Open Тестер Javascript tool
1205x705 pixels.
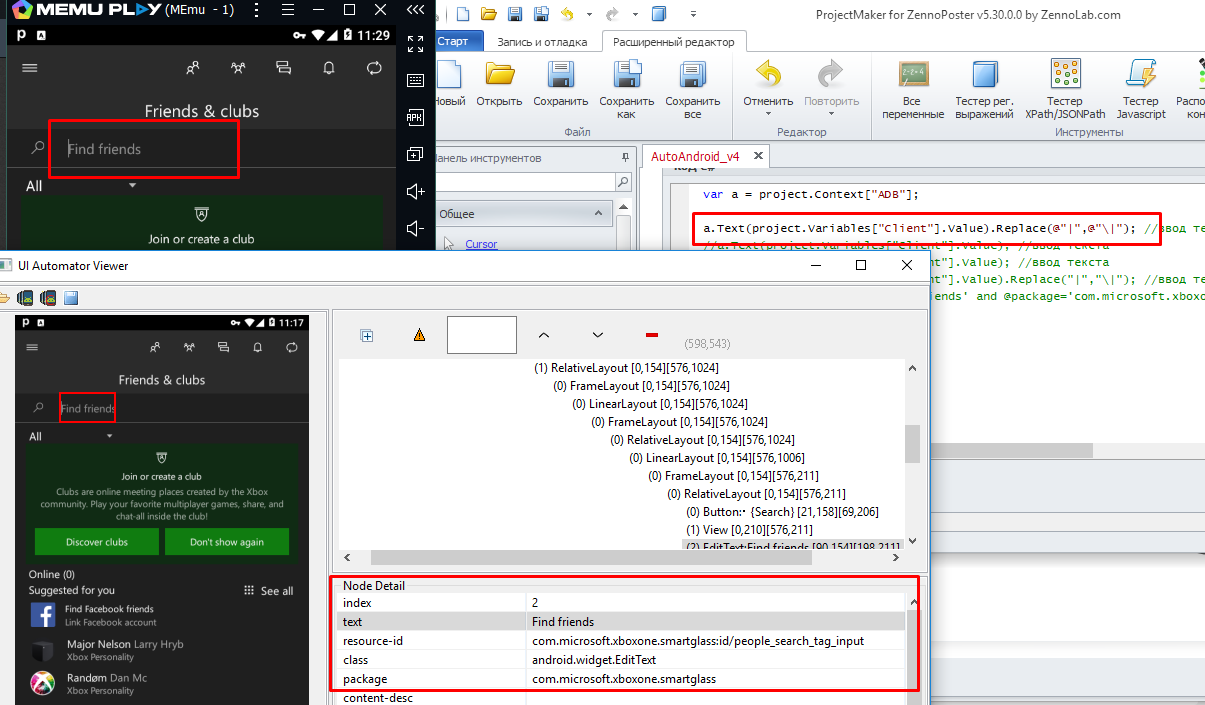point(1141,90)
